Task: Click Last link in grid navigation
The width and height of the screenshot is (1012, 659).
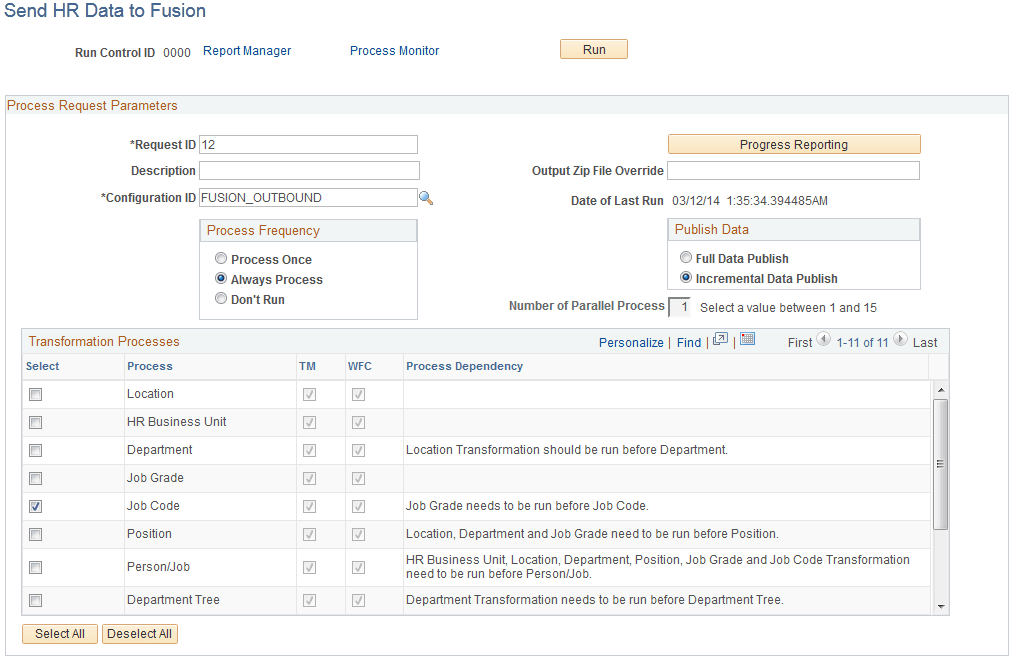Action: pyautogui.click(x=925, y=343)
